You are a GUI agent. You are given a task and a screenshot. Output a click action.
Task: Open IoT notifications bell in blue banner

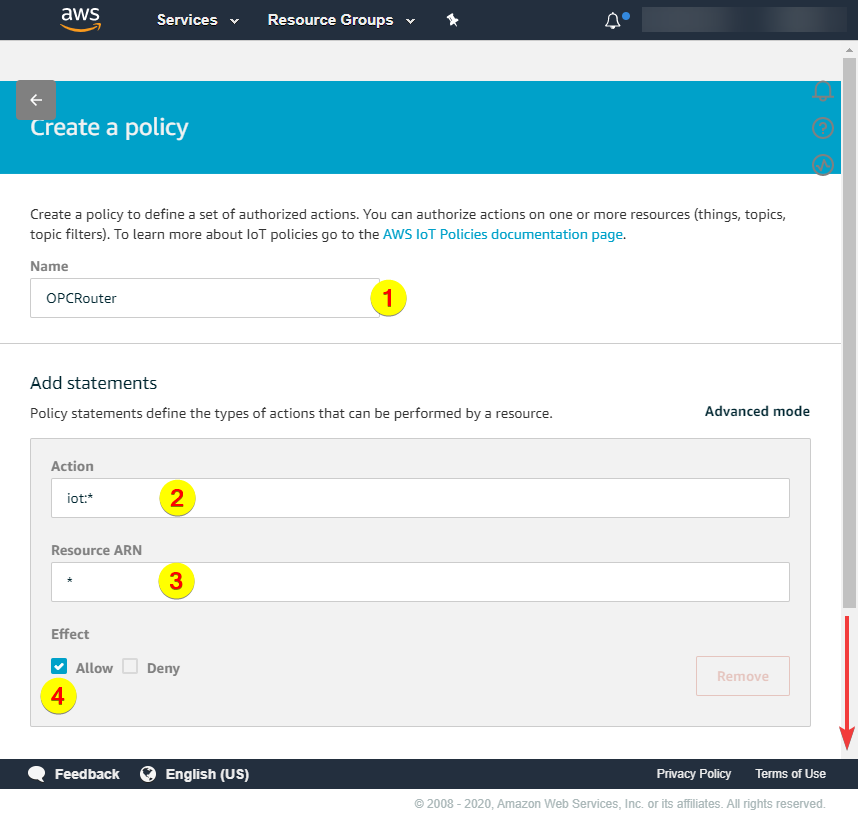coord(822,91)
